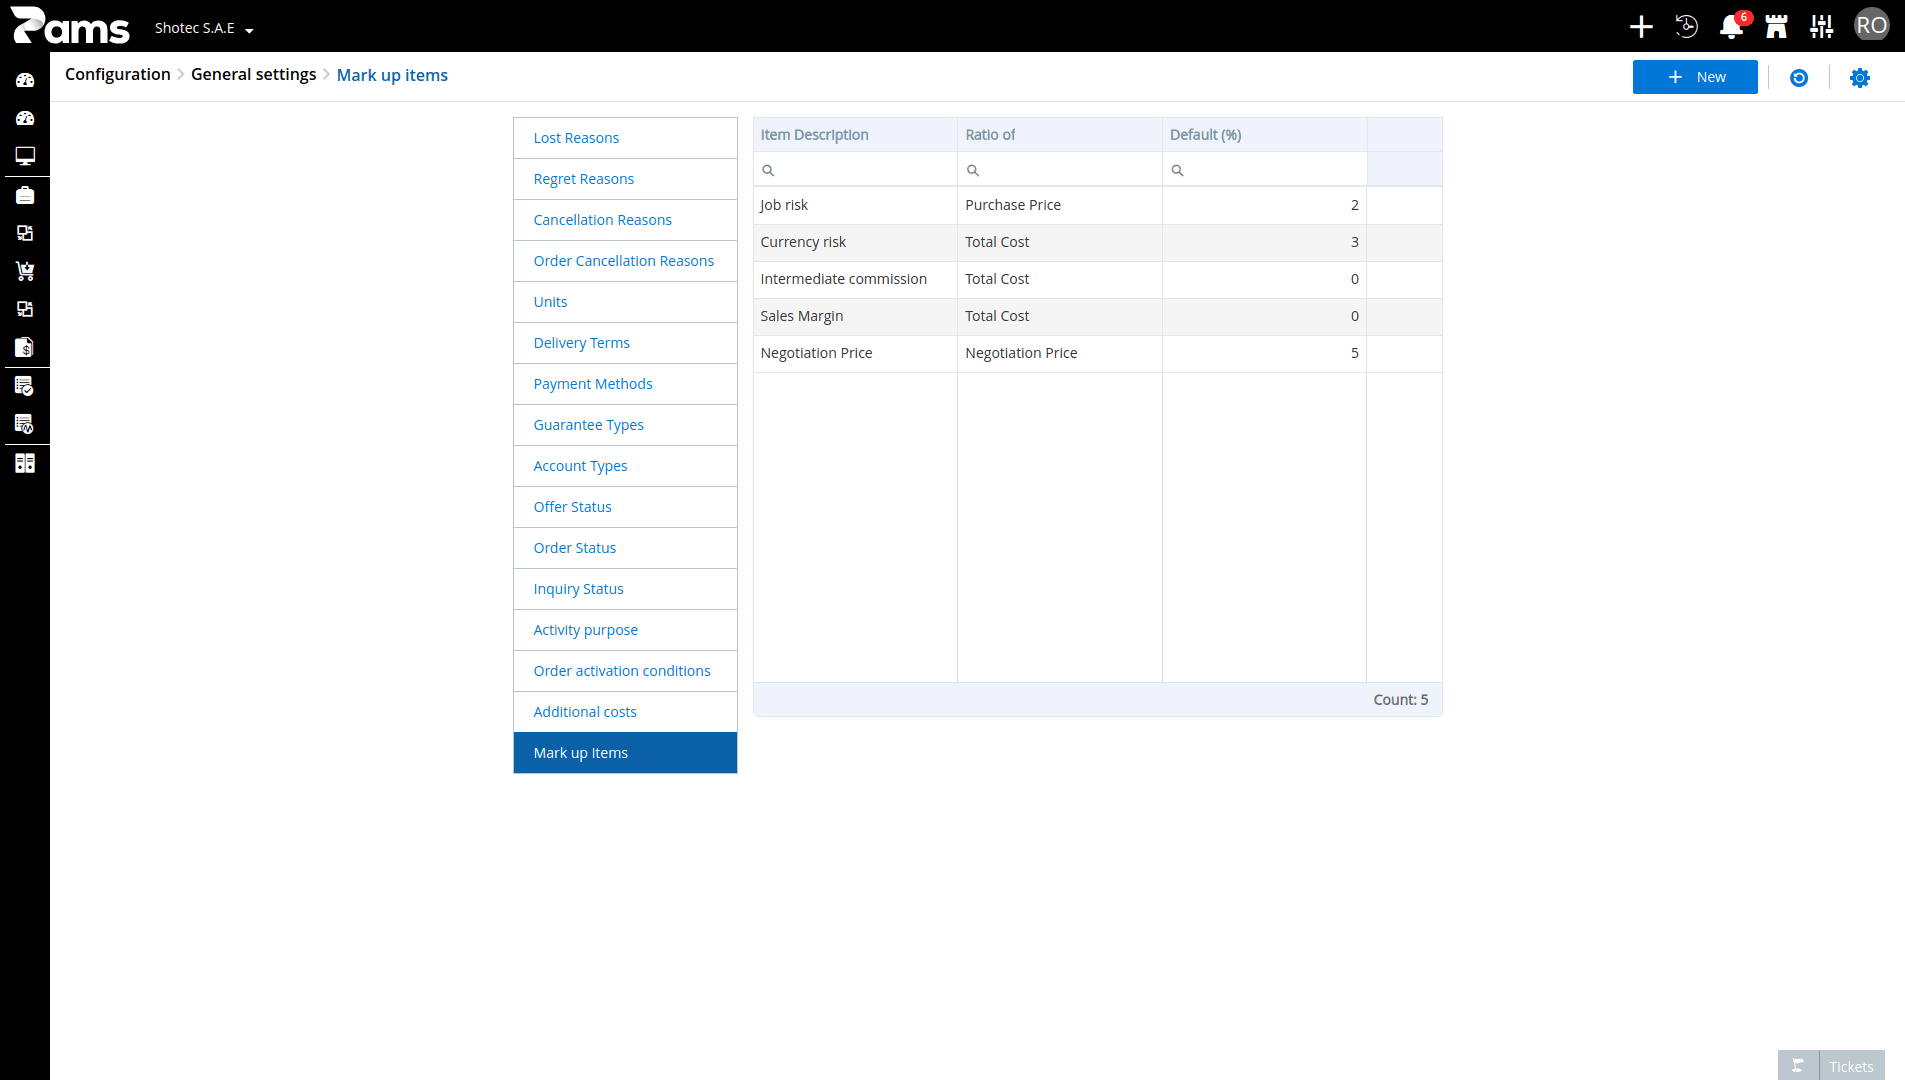Click the Item Description filter field

pos(855,170)
